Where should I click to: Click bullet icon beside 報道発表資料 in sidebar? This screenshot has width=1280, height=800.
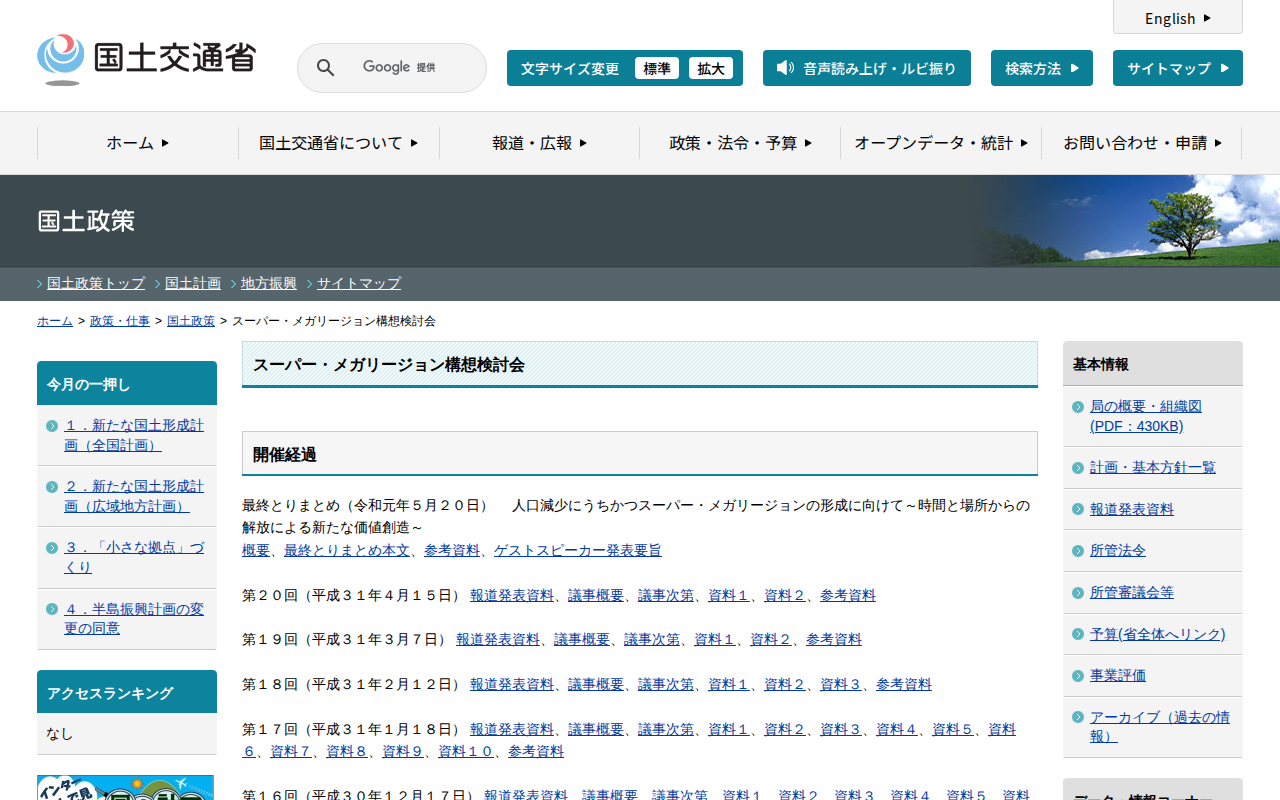tap(1077, 510)
